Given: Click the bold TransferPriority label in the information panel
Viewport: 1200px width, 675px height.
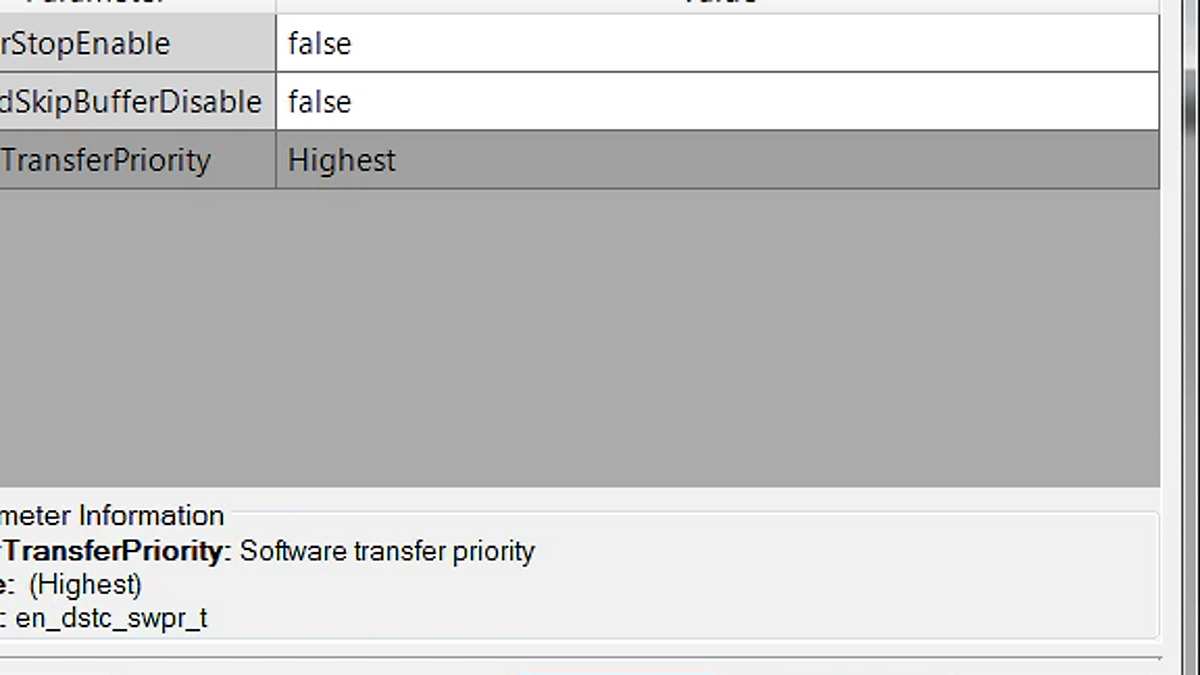Looking at the screenshot, I should coord(112,551).
